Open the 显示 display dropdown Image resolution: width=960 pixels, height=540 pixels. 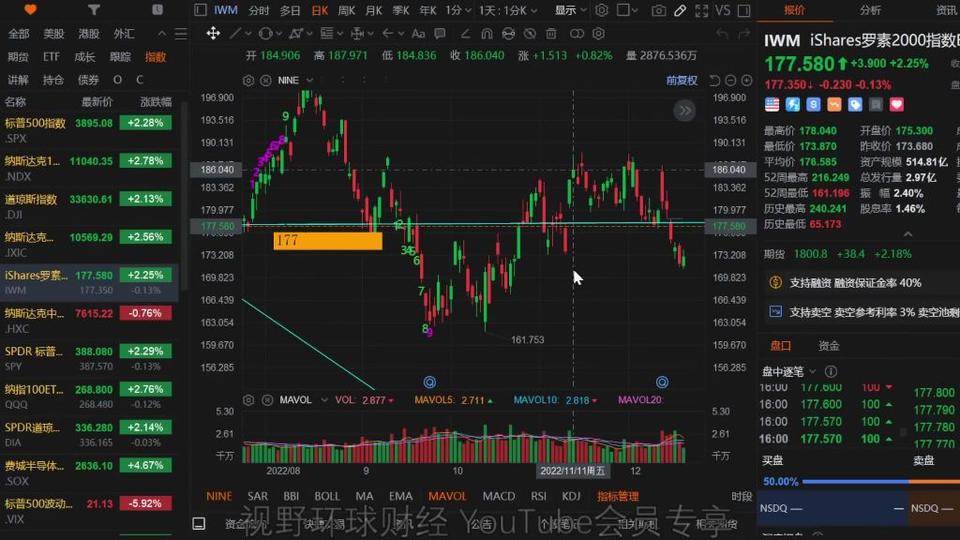tap(571, 10)
